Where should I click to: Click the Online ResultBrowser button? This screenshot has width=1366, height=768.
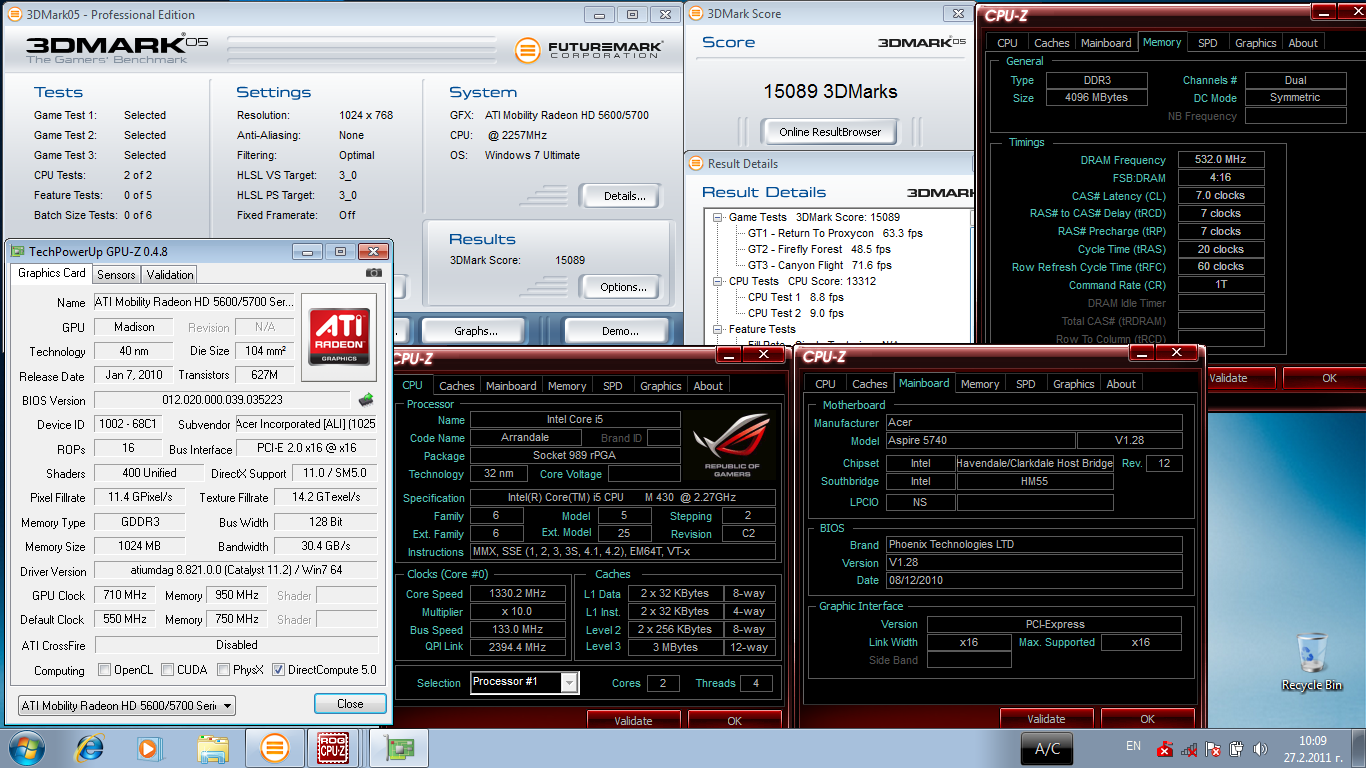(x=830, y=132)
